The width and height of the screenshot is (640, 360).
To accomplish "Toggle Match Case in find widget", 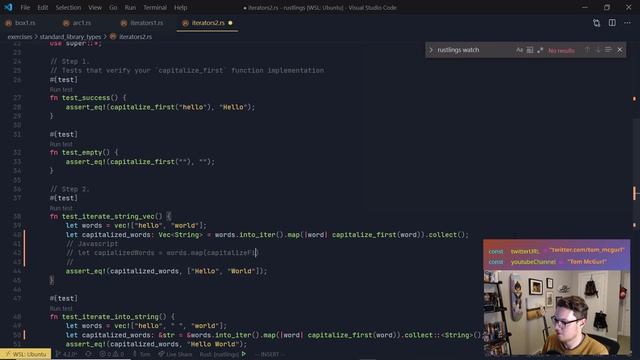I will 519,50.
